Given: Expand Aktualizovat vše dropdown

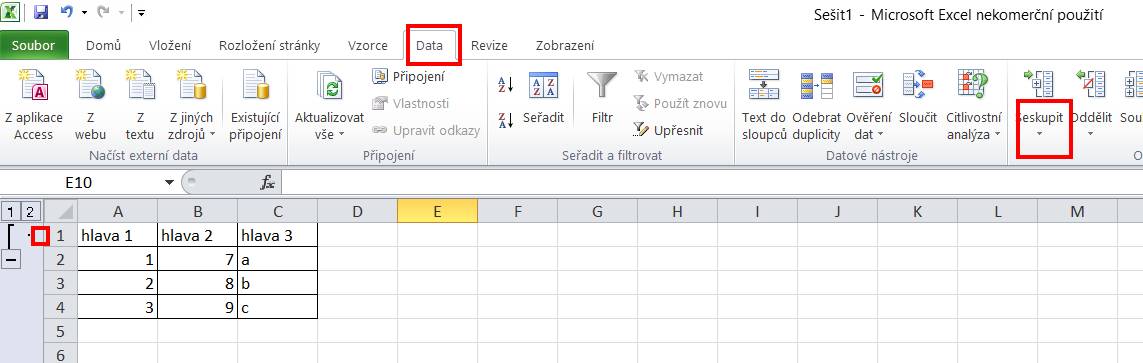Looking at the screenshot, I should [x=341, y=135].
